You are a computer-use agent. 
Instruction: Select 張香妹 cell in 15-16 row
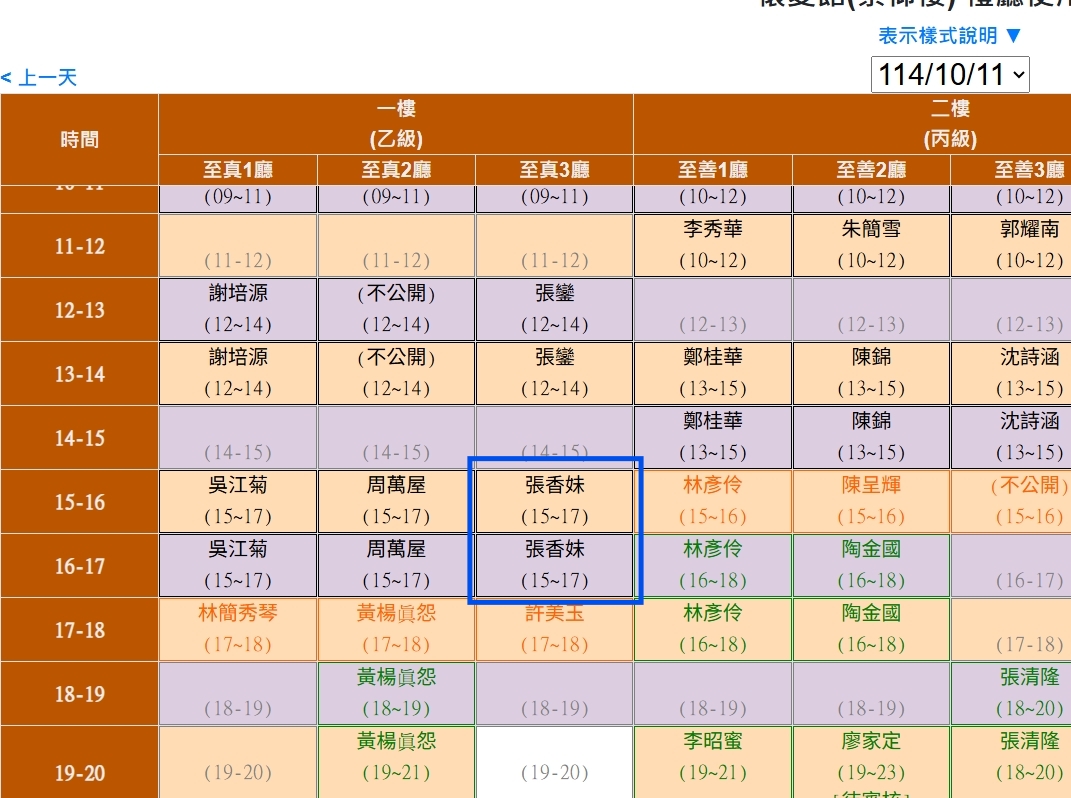tap(555, 501)
